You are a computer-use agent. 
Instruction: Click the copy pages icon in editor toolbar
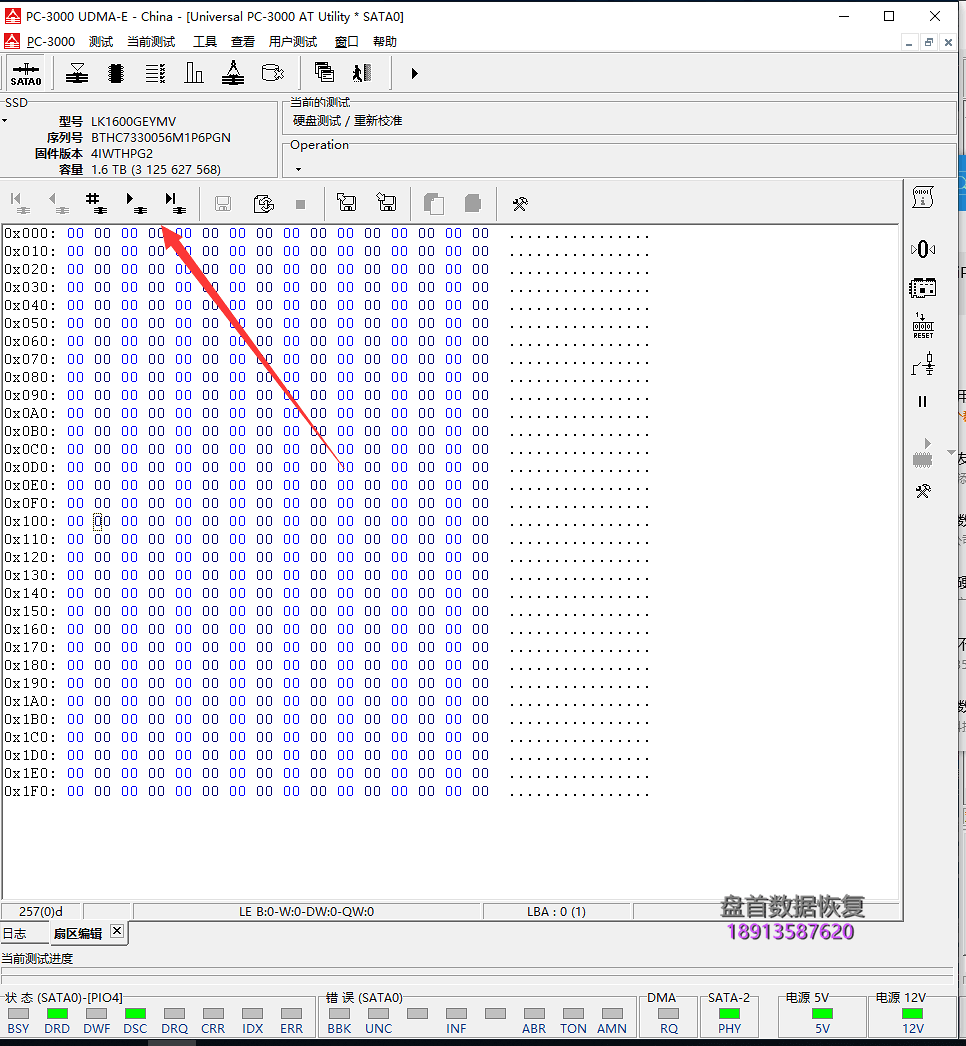coord(434,203)
